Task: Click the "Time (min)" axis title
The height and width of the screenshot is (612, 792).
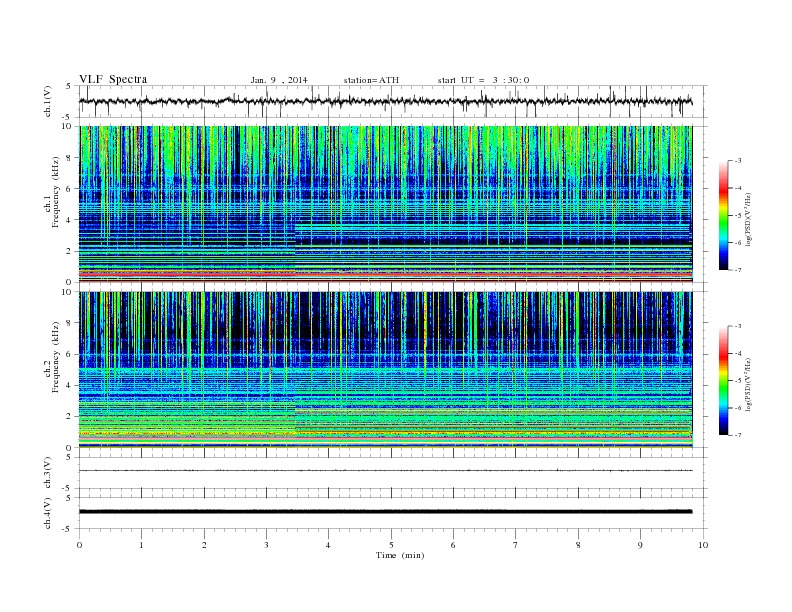Action: pyautogui.click(x=400, y=555)
